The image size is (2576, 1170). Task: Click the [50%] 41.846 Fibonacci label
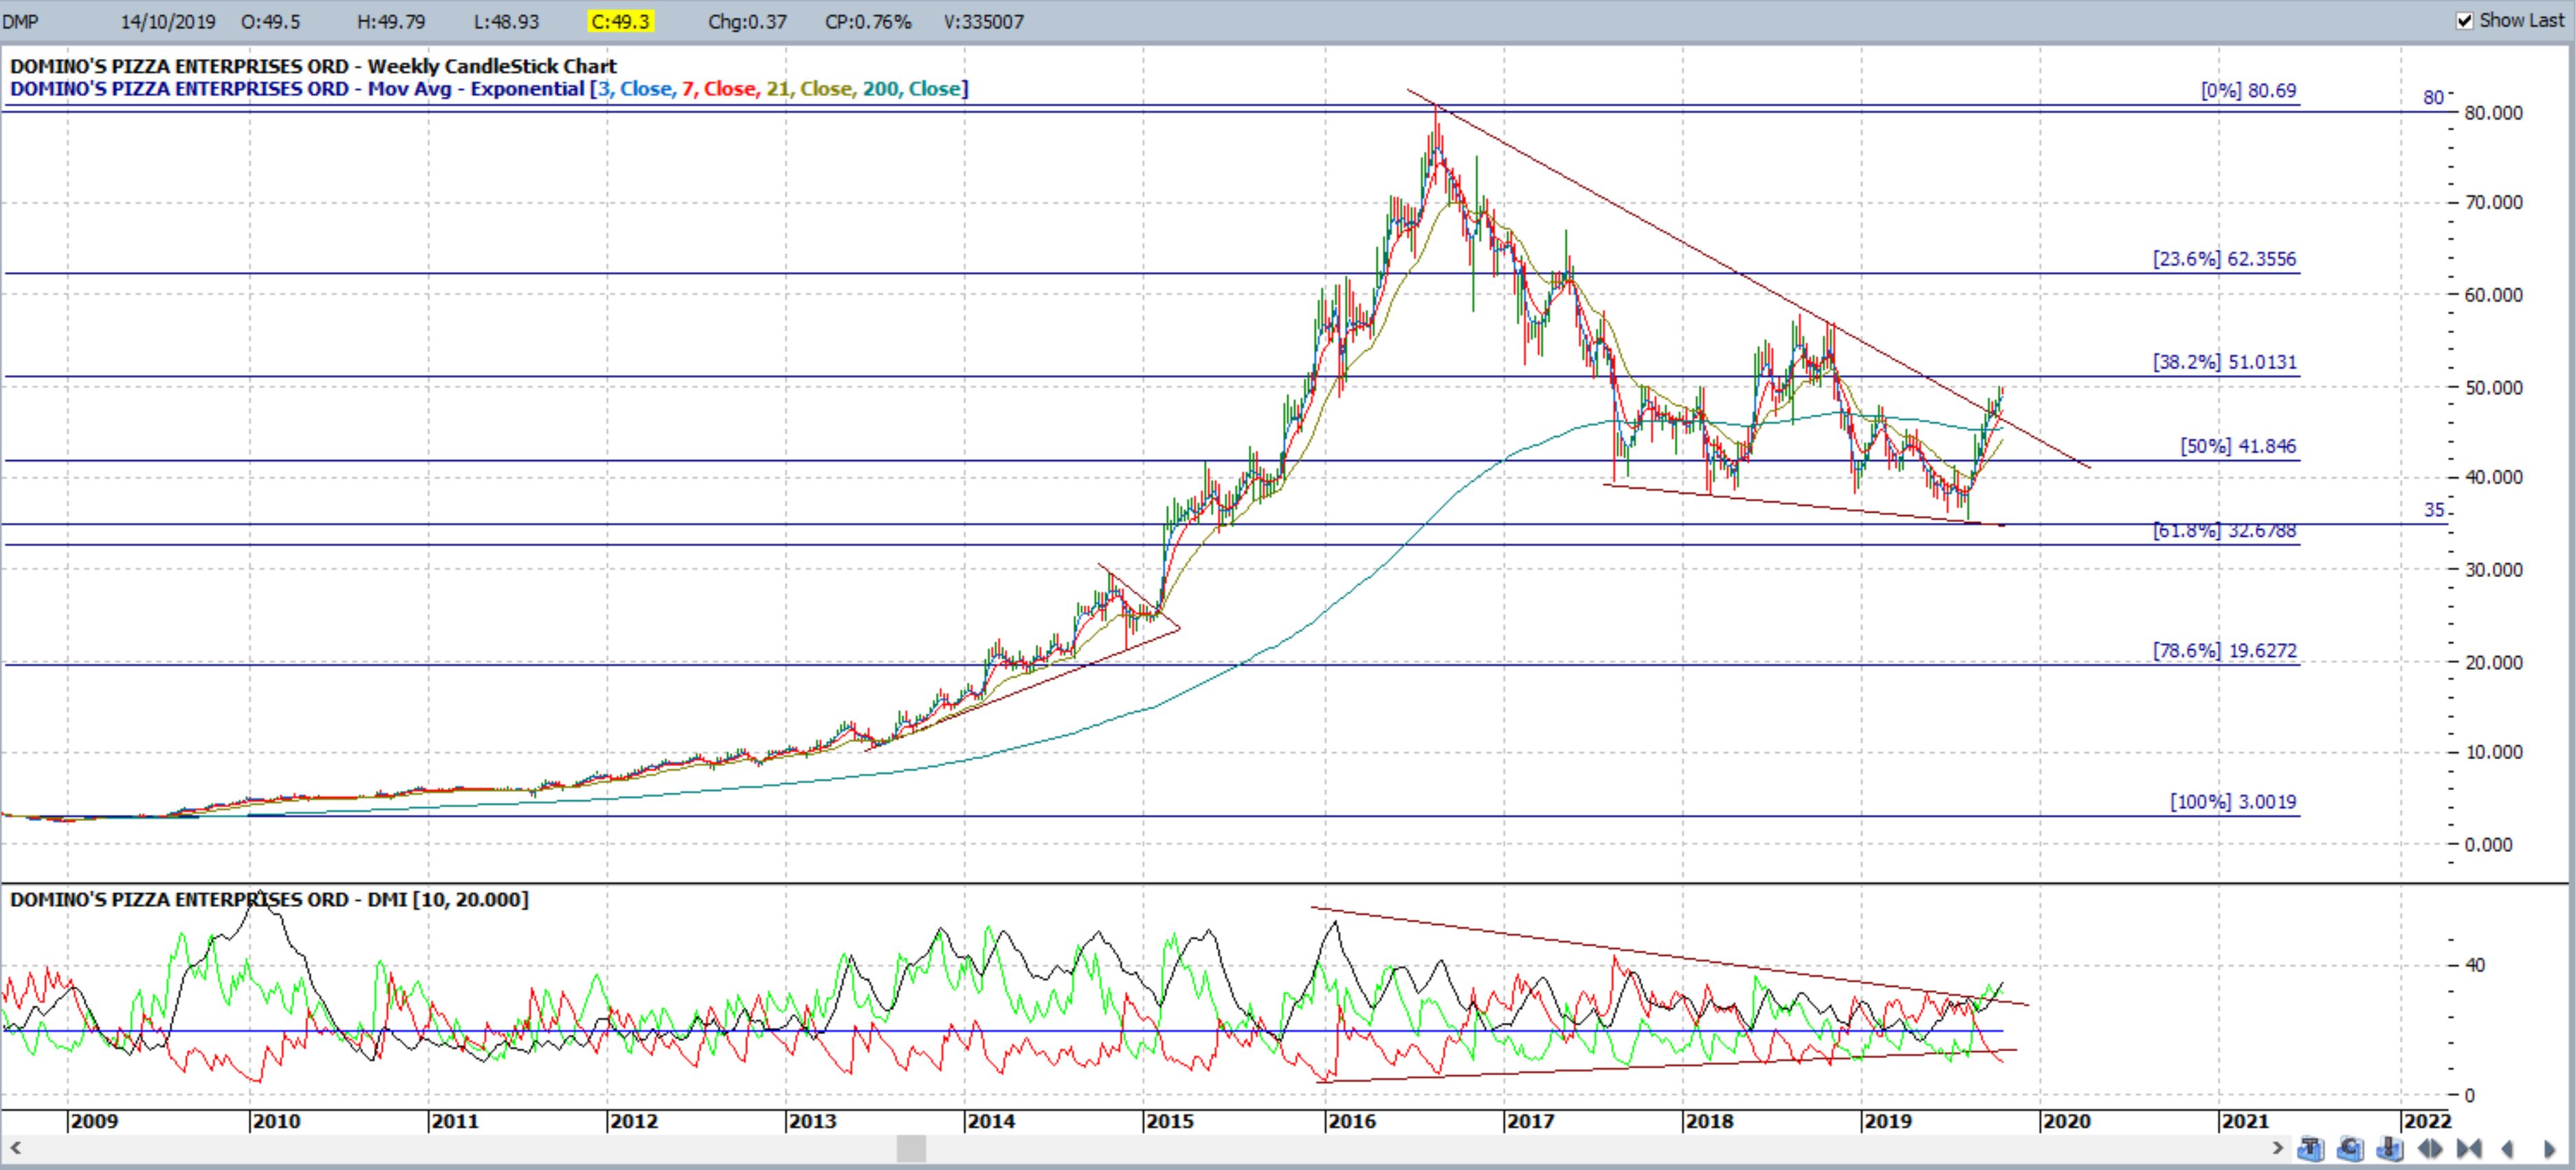[2238, 446]
